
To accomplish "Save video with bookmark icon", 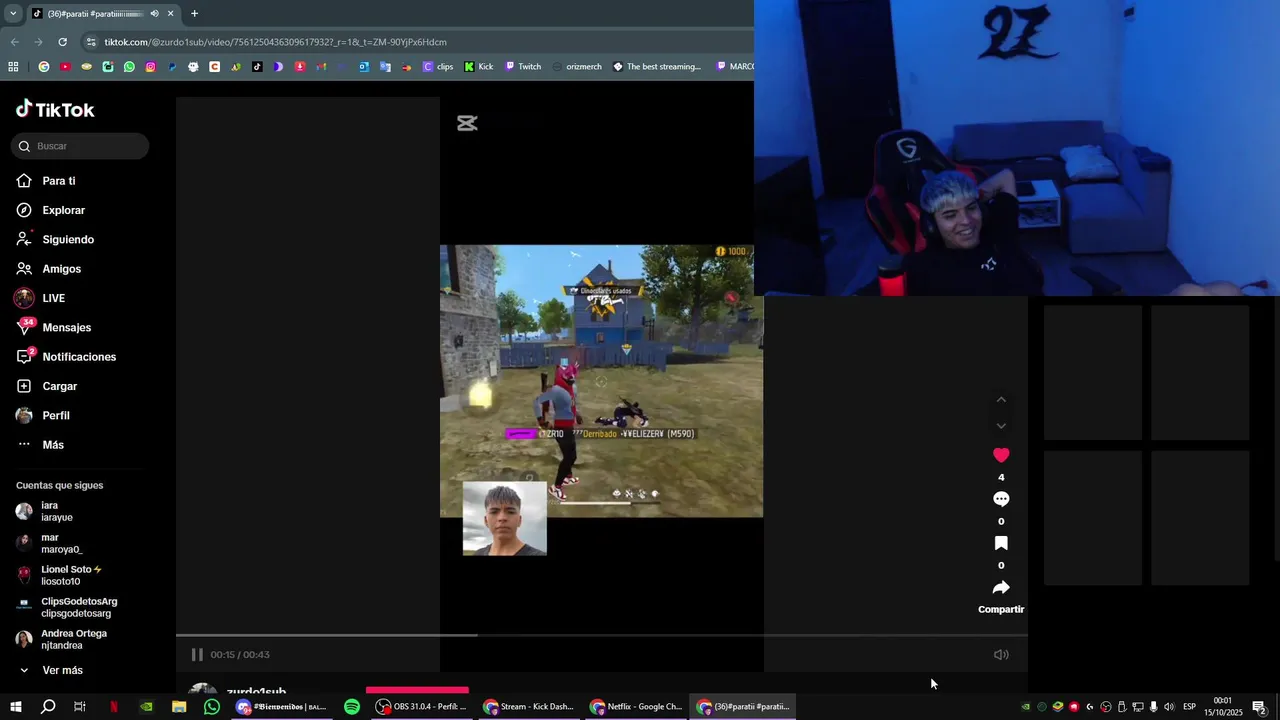I will (1001, 543).
